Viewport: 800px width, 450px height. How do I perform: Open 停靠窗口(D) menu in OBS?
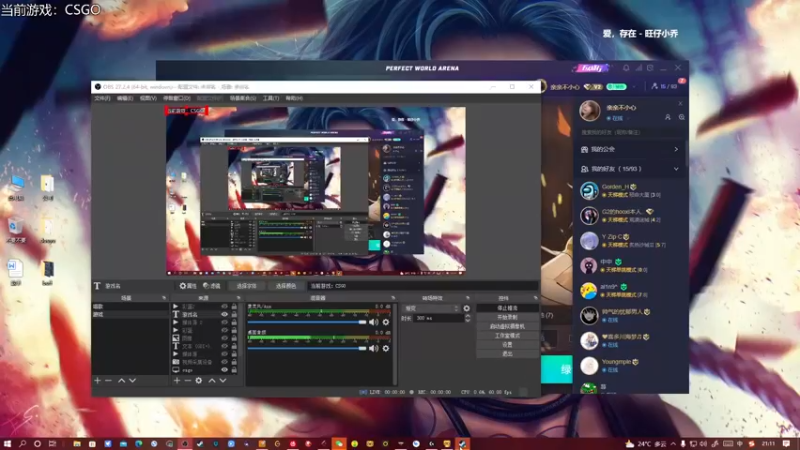point(177,98)
